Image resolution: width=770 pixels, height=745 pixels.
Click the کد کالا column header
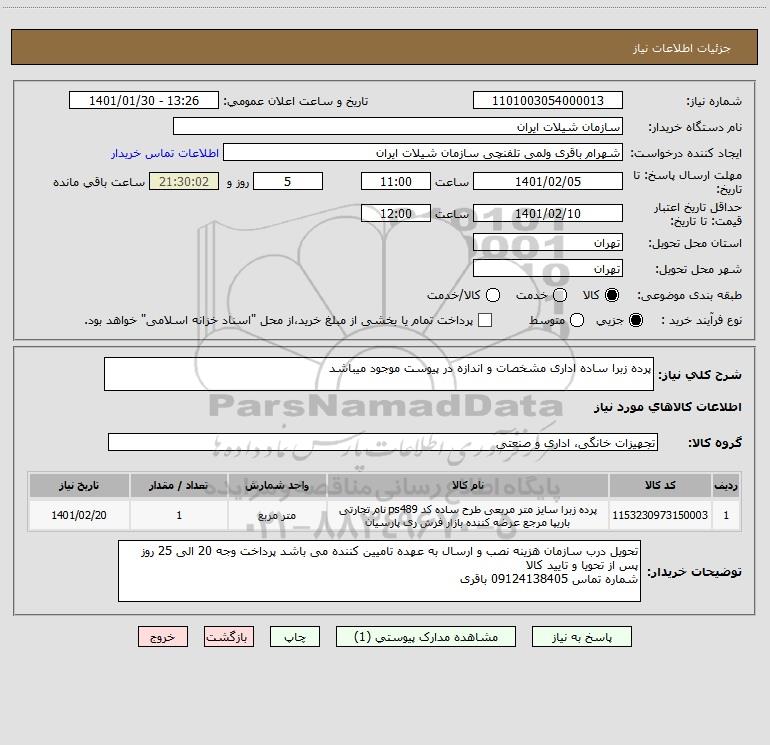[x=660, y=485]
